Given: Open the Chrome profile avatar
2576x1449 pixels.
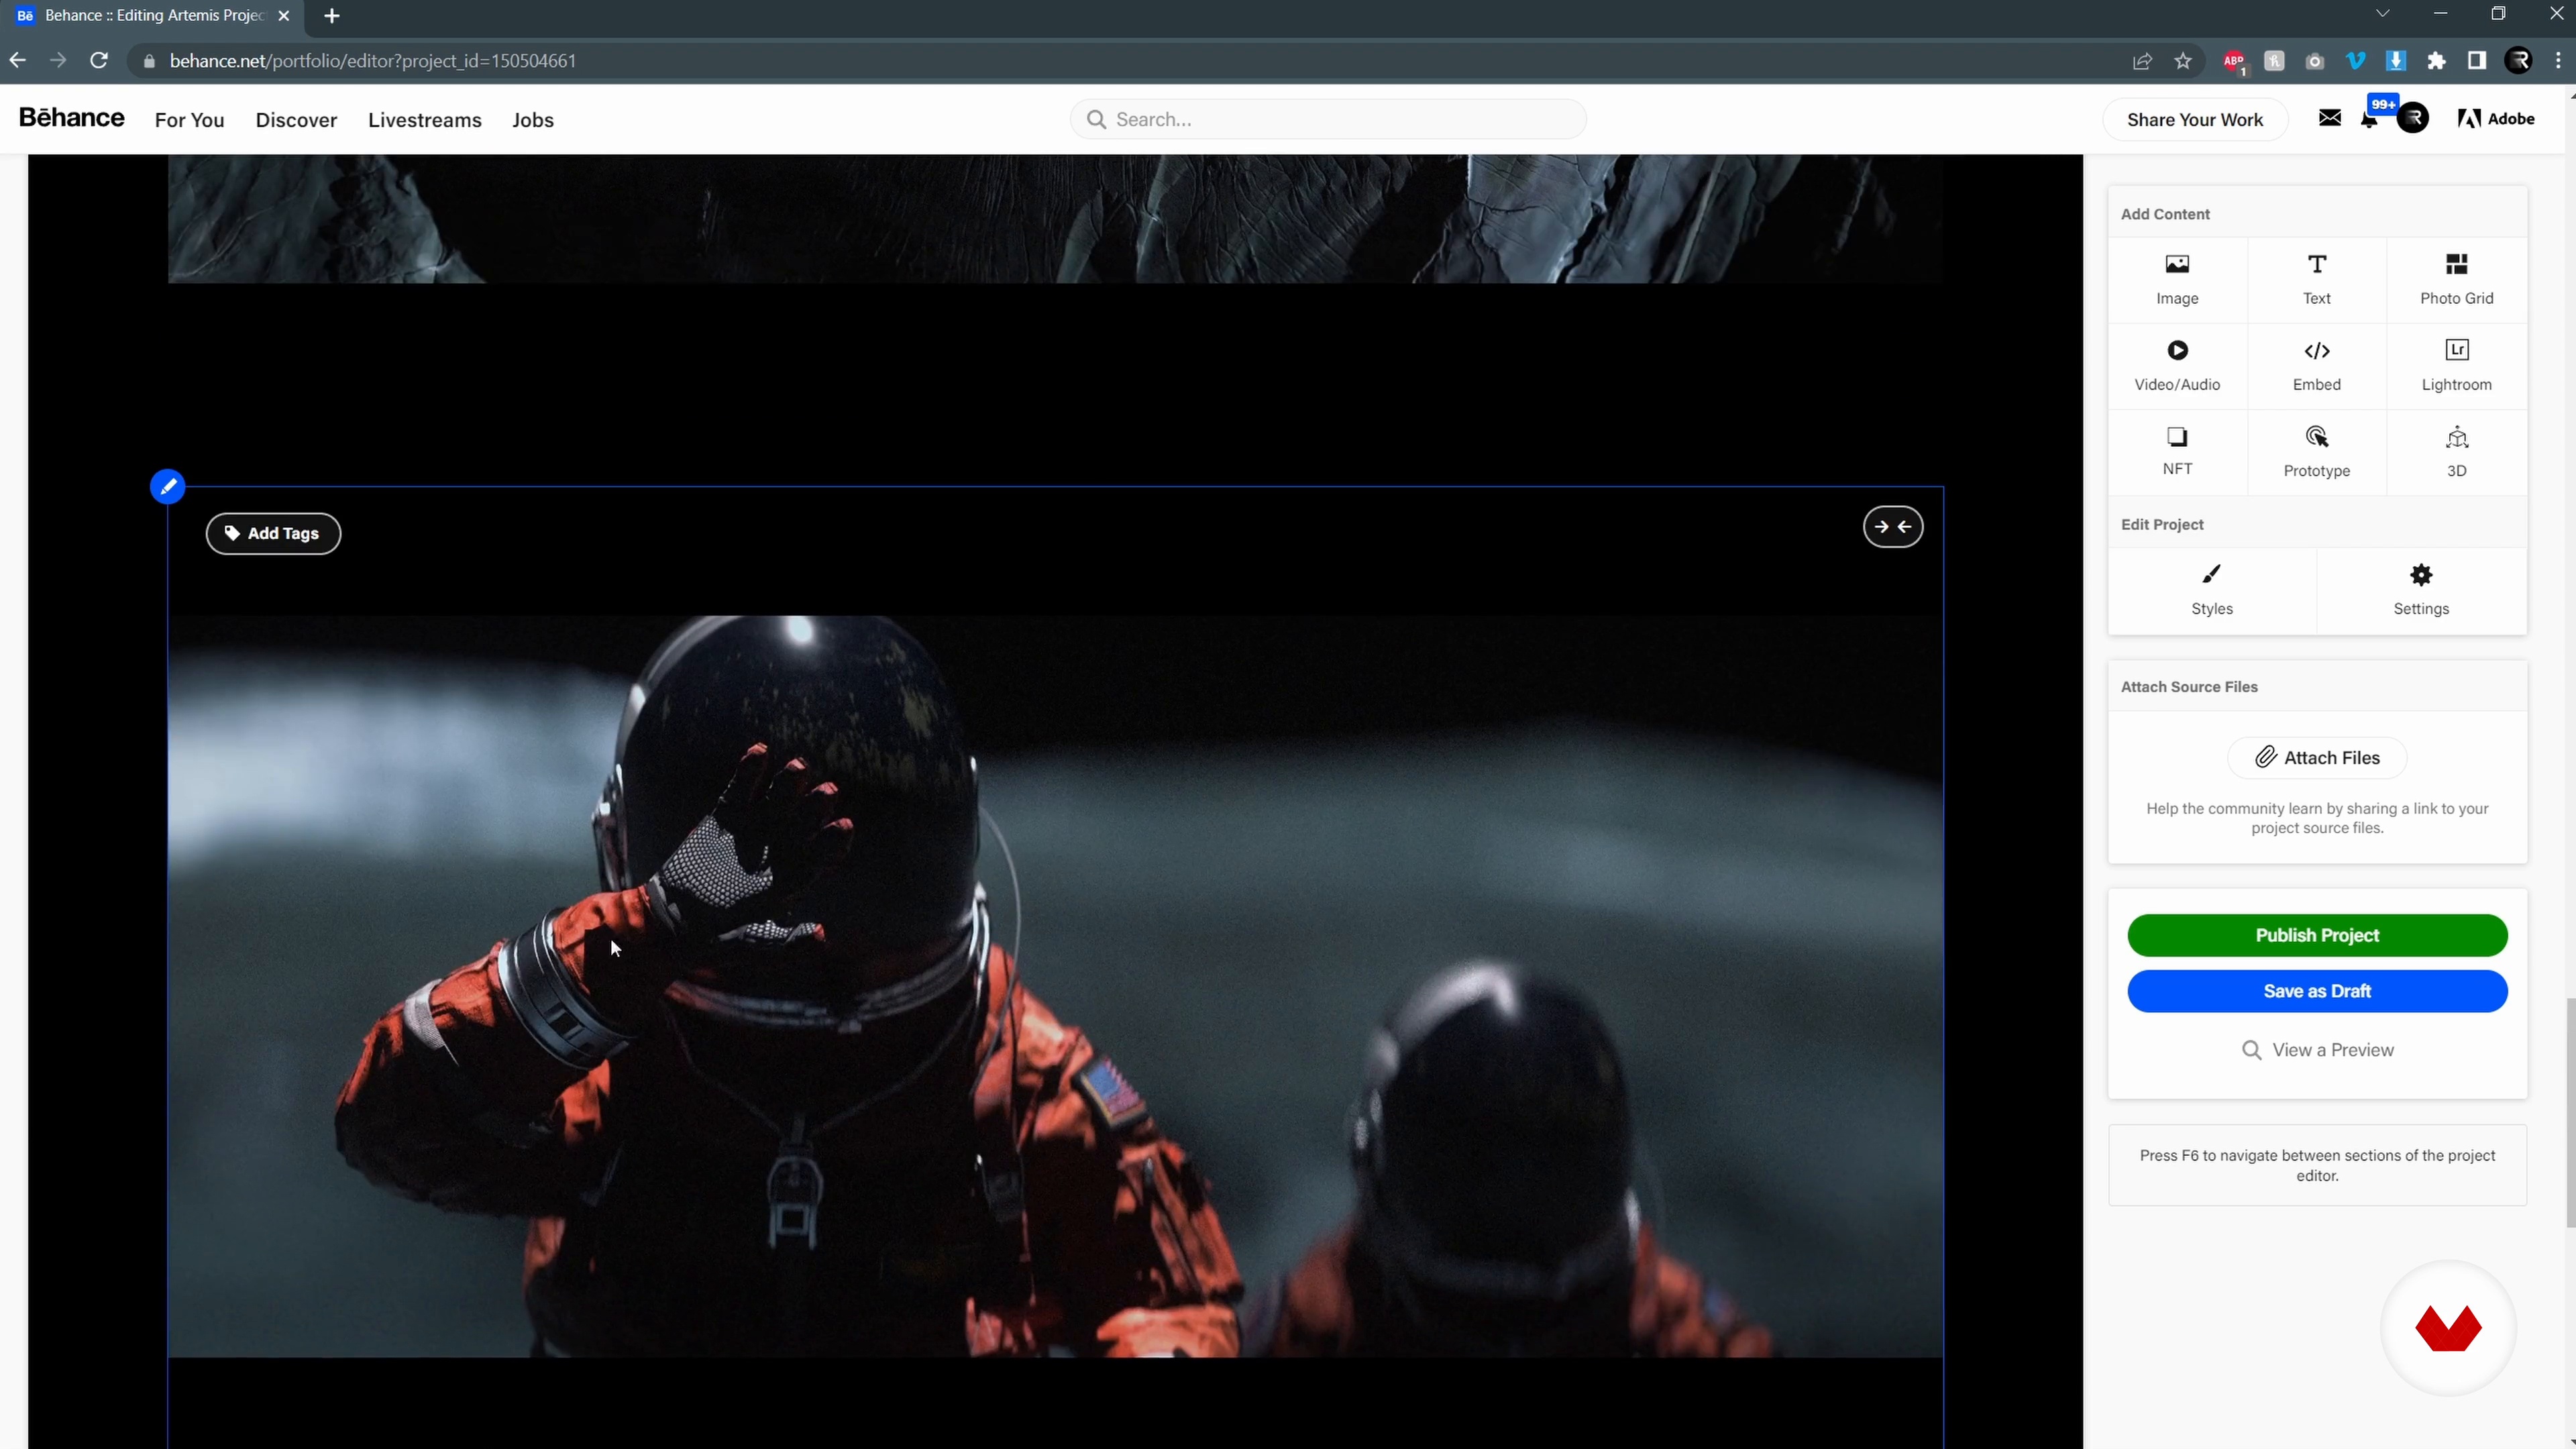Looking at the screenshot, I should 2517,61.
